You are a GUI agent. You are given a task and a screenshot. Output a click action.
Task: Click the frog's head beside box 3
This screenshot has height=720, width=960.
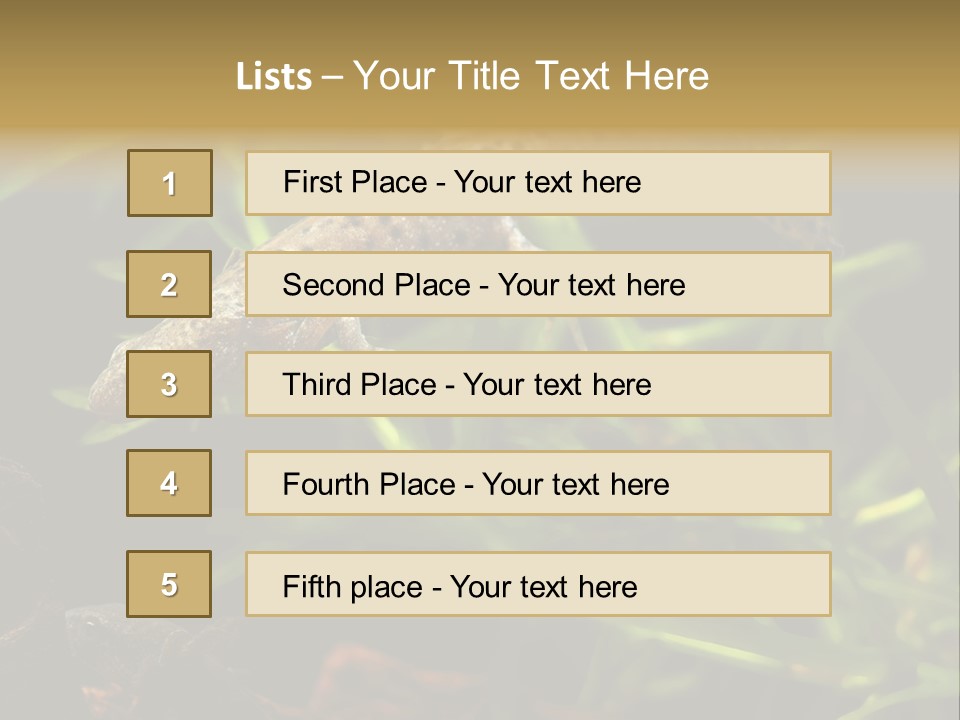pos(108,380)
